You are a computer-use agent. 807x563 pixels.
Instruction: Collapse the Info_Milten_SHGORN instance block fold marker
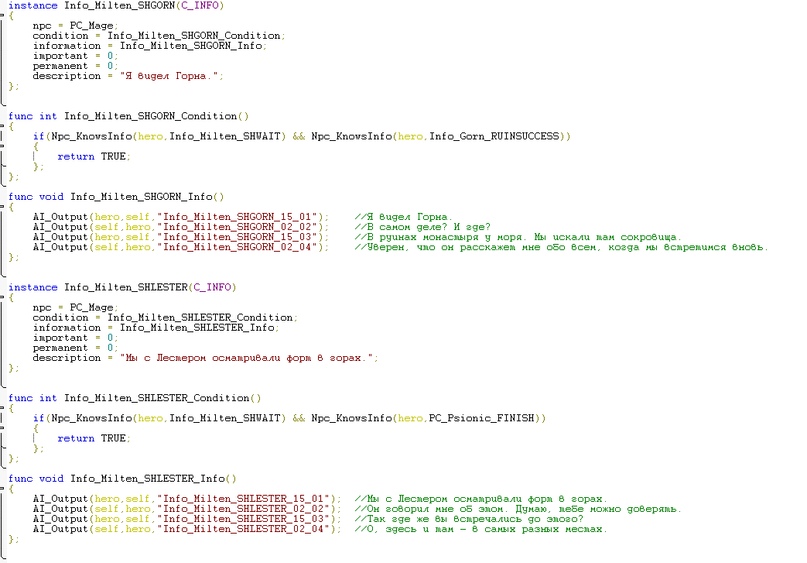[4, 16]
